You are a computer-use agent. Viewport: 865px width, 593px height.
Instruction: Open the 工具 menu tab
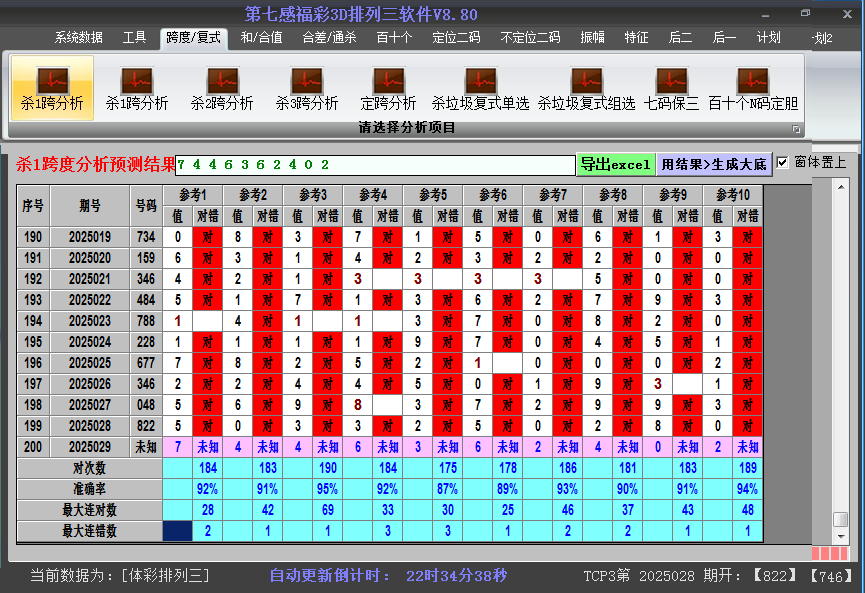pyautogui.click(x=134, y=38)
